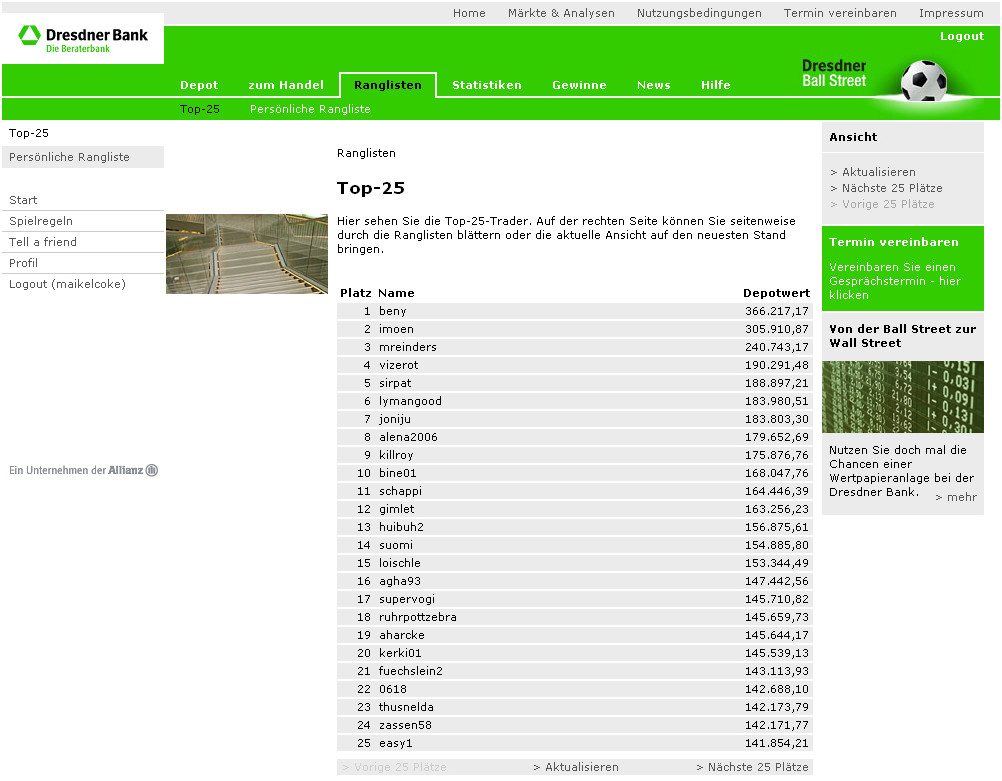Image resolution: width=1002 pixels, height=781 pixels.
Task: Click Nächste 25 Plätze in the Ansicht panel
Action: tap(891, 188)
